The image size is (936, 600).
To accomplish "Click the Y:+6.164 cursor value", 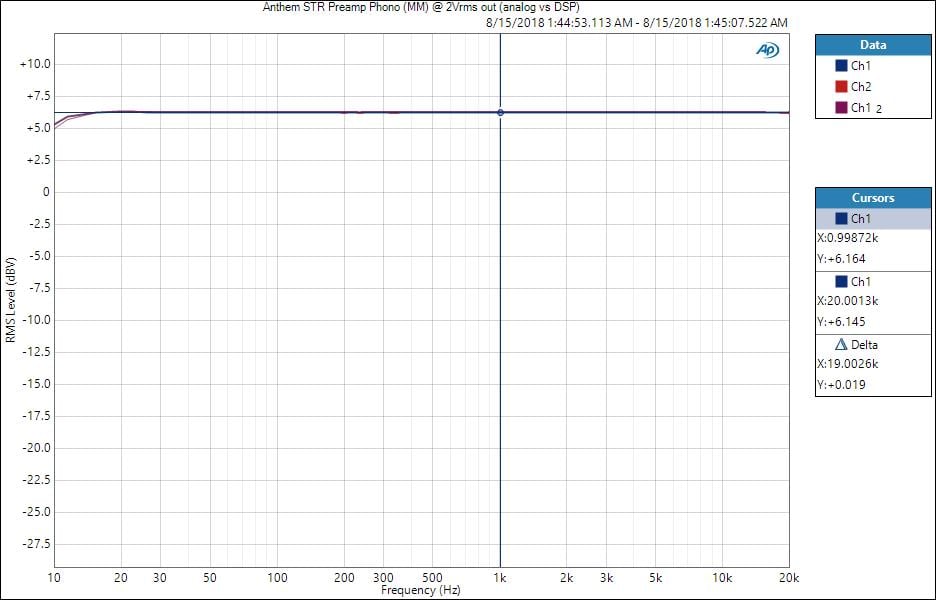I will point(838,259).
